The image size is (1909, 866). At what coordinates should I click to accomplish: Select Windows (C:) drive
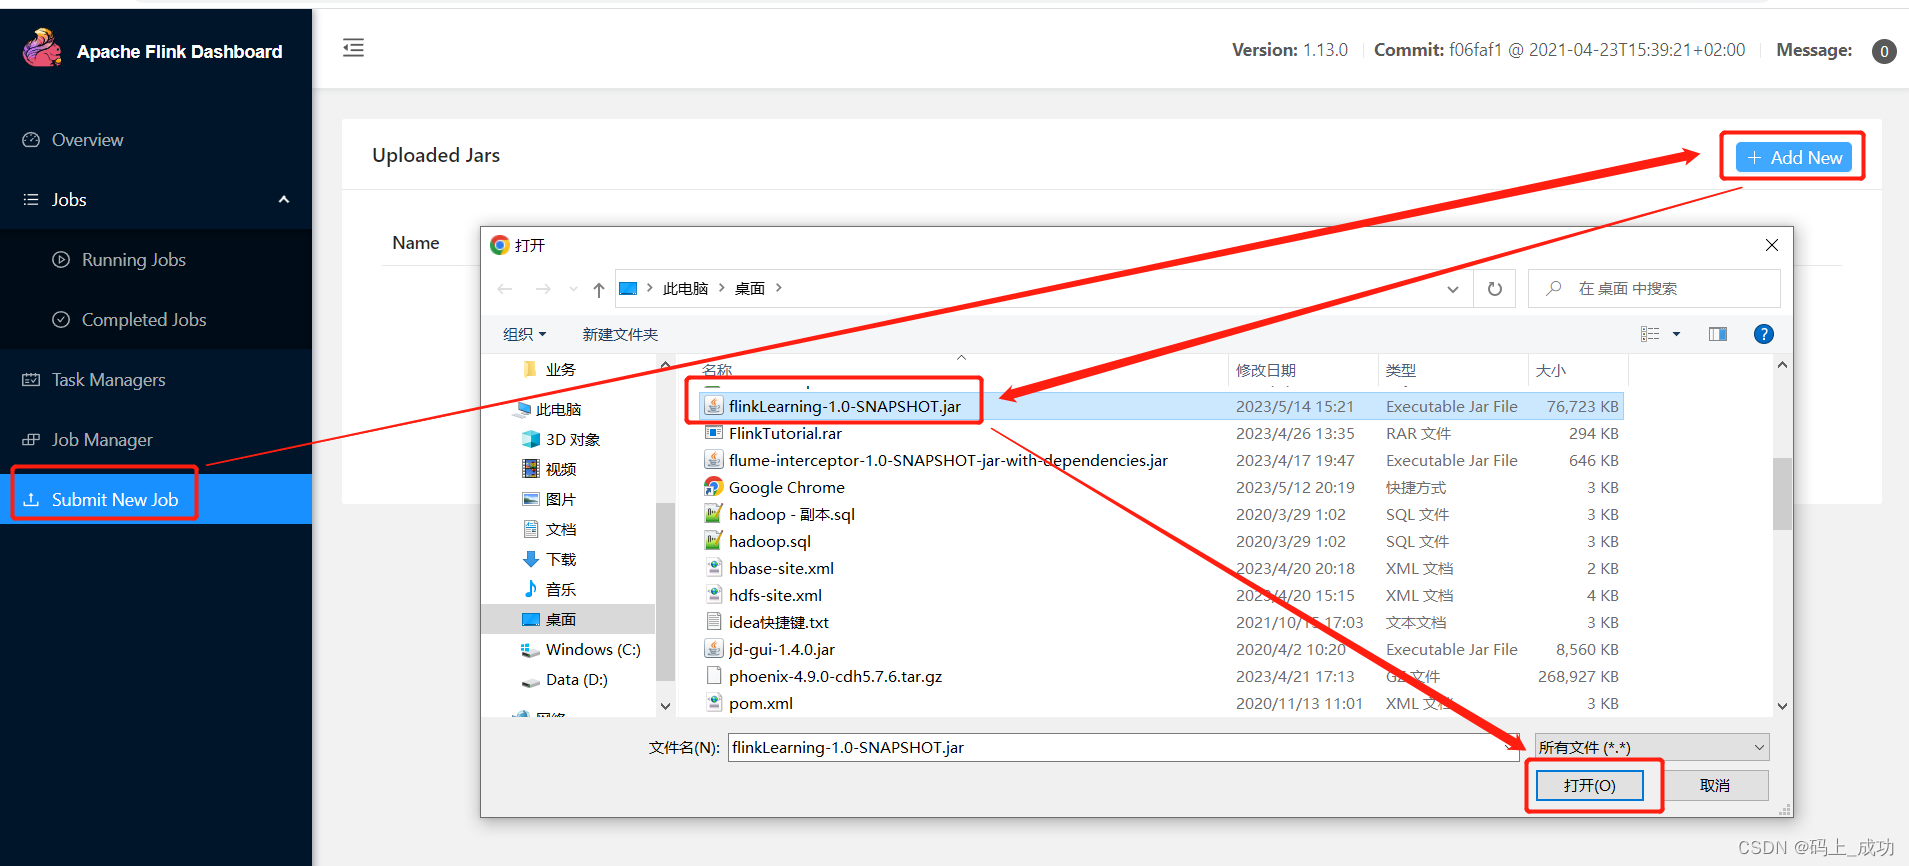point(592,649)
